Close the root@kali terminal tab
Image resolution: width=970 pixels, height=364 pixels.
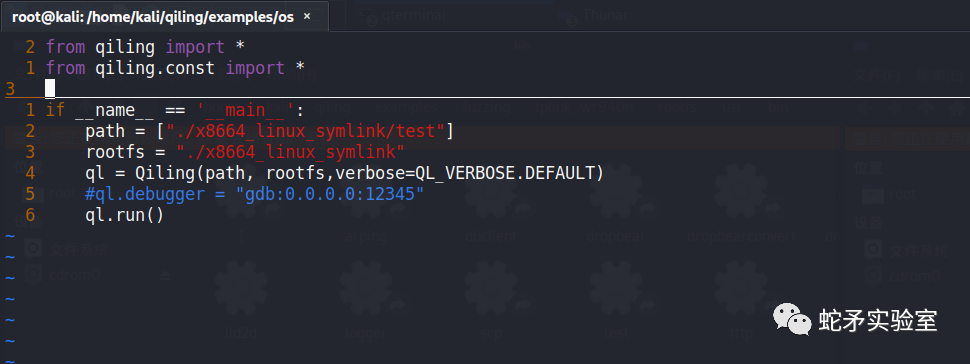(x=307, y=17)
